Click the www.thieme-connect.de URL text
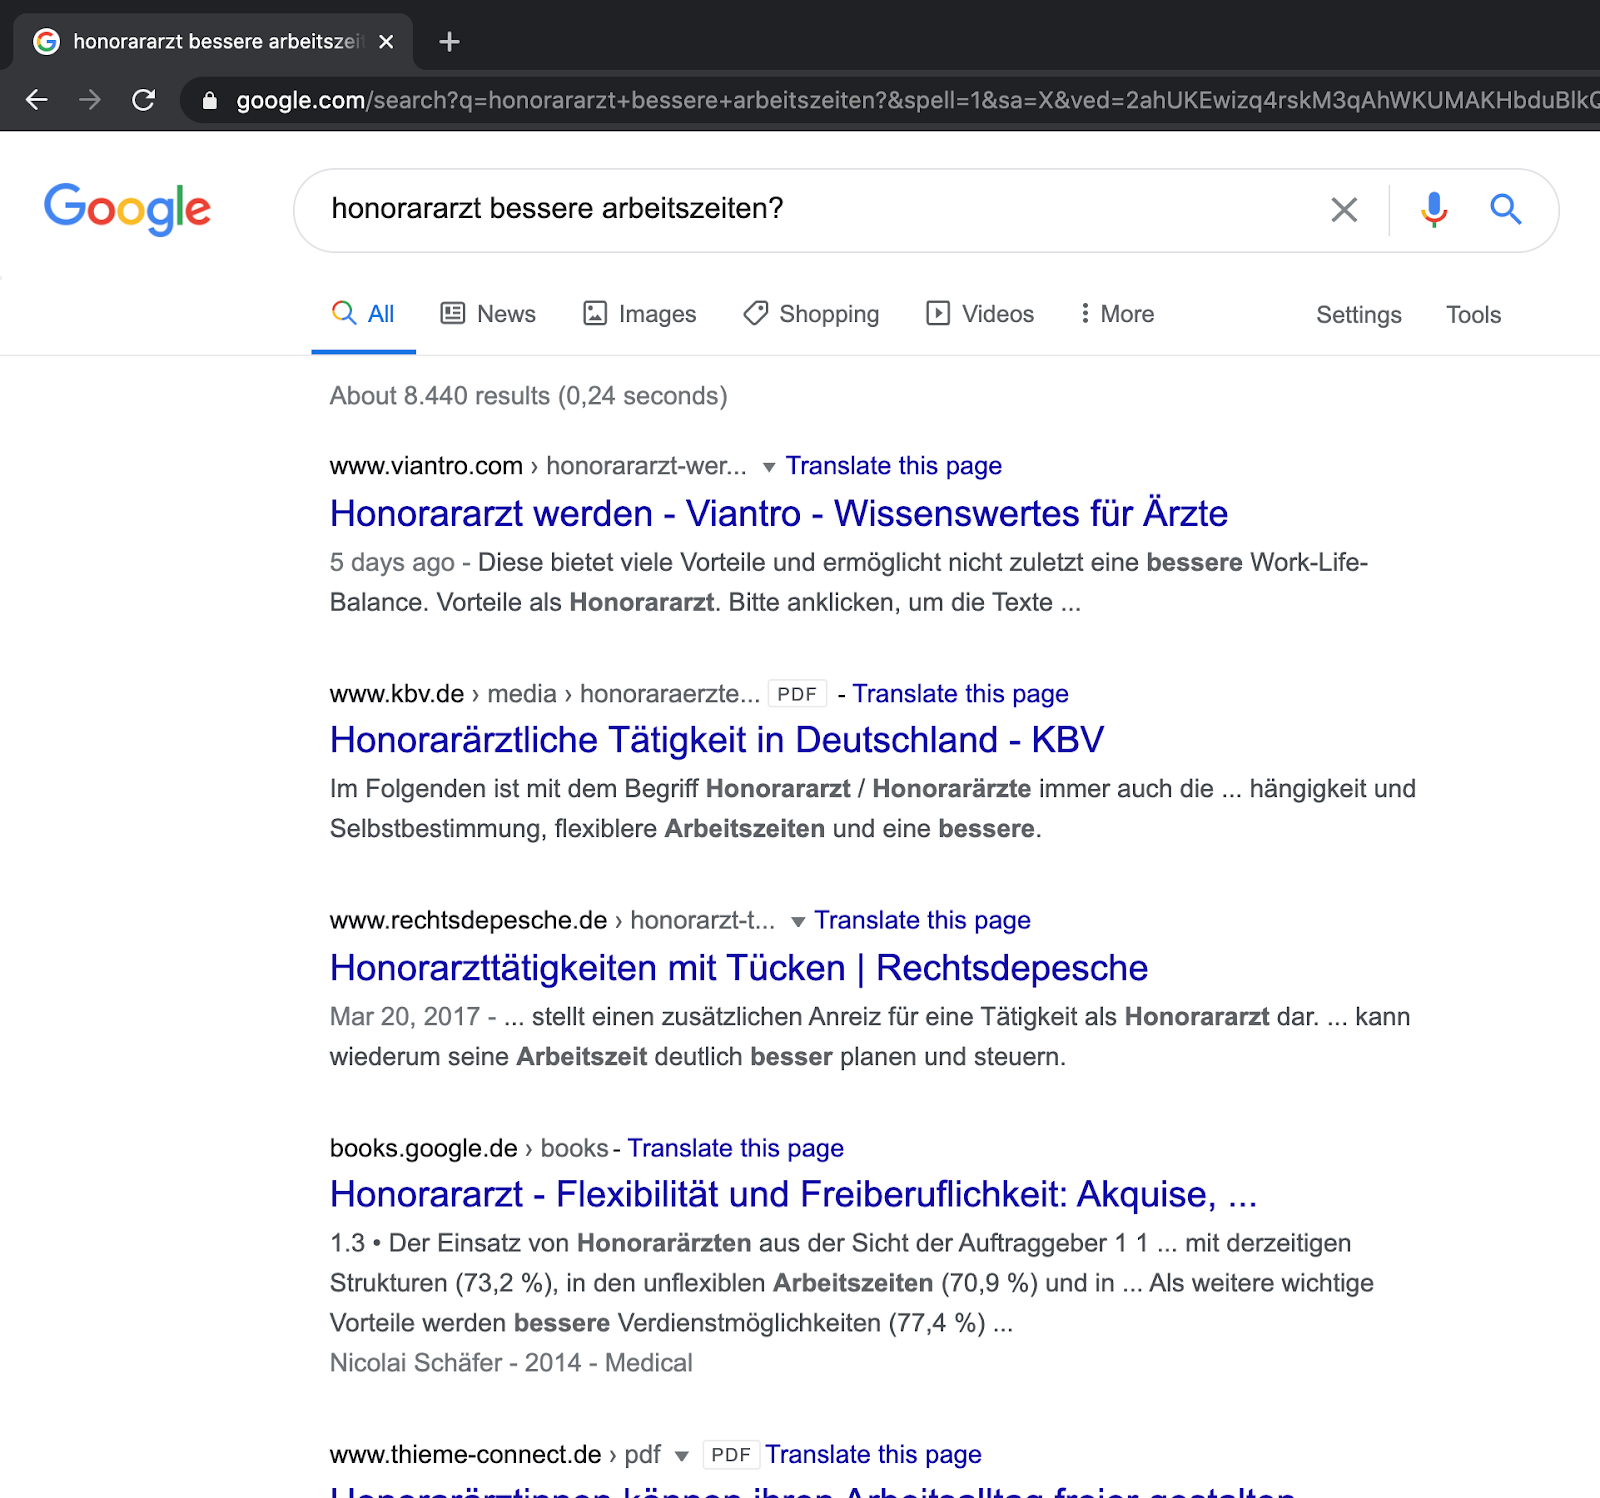Image resolution: width=1600 pixels, height=1498 pixels. click(x=465, y=1454)
